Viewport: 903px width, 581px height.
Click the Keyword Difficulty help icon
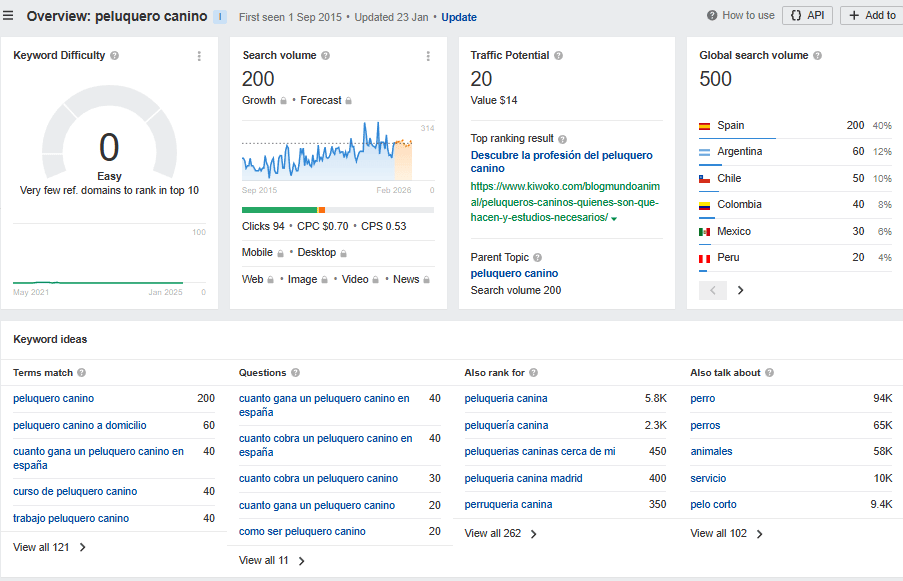[x=115, y=56]
